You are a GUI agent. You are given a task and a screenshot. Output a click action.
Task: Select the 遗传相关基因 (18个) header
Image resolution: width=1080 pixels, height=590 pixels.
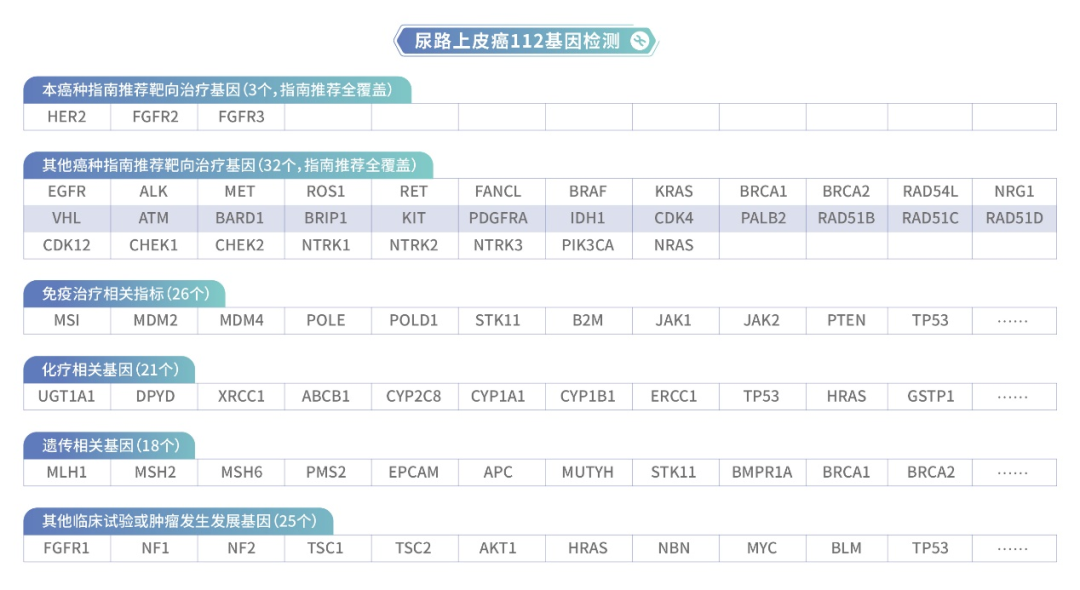[109, 445]
